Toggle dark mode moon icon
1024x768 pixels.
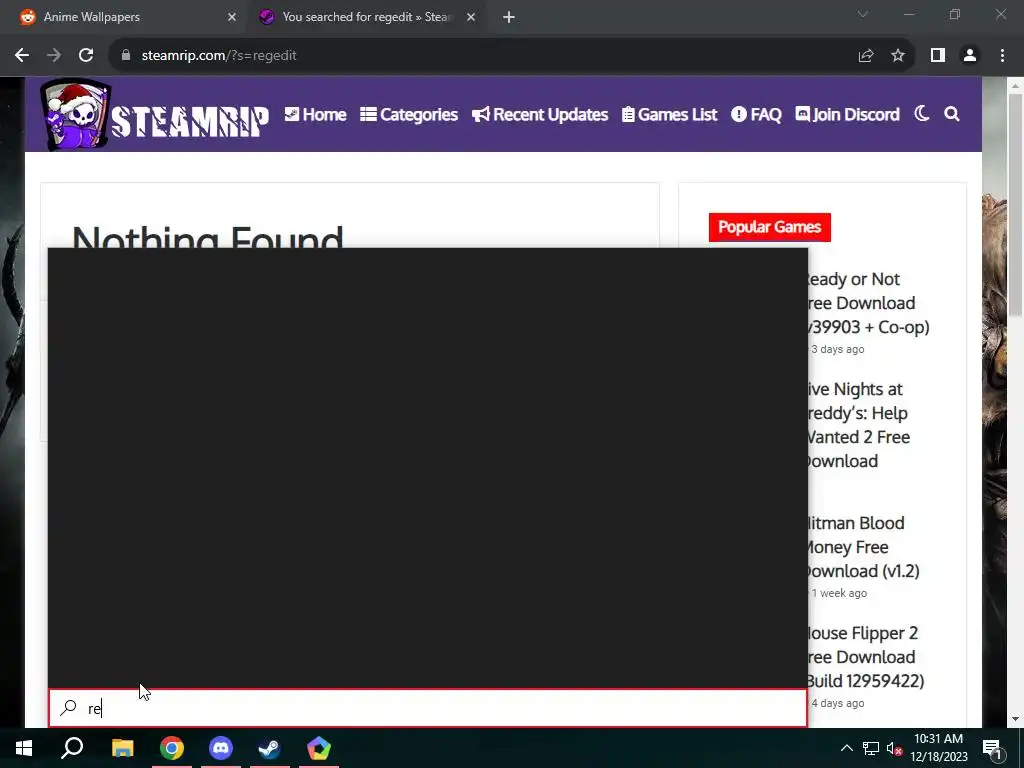click(x=921, y=114)
